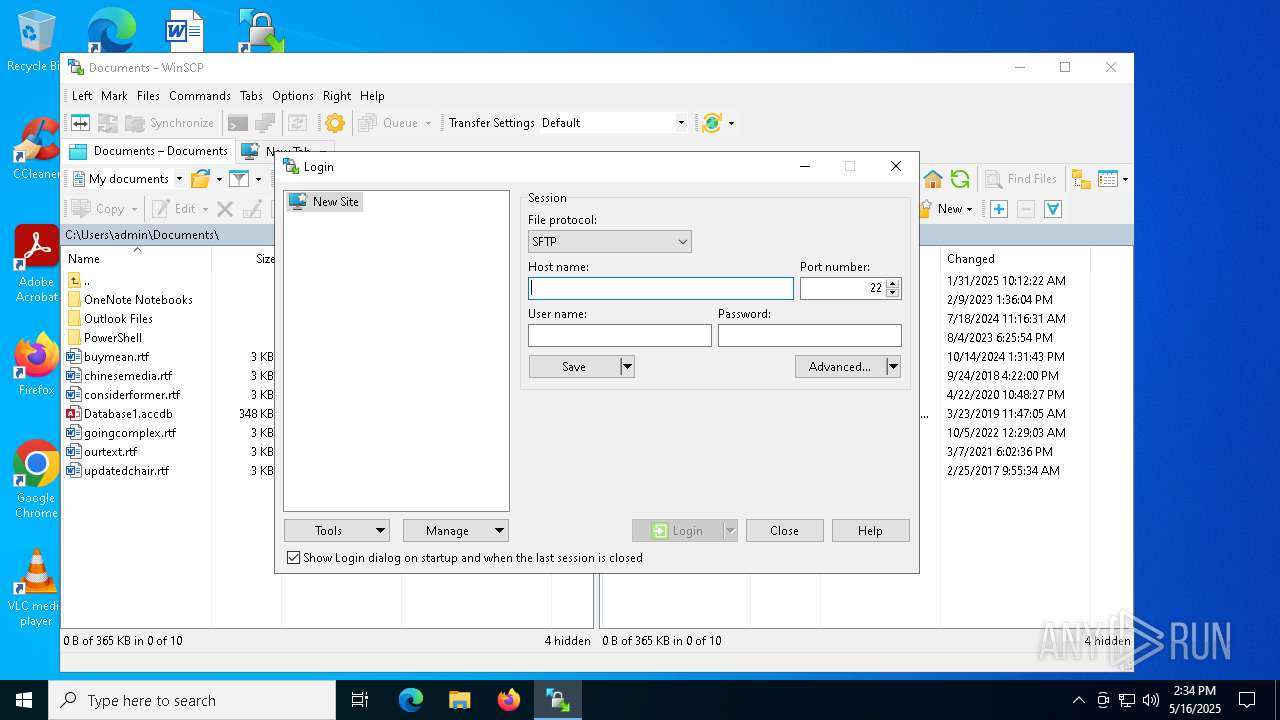Click the Password input field

click(810, 335)
